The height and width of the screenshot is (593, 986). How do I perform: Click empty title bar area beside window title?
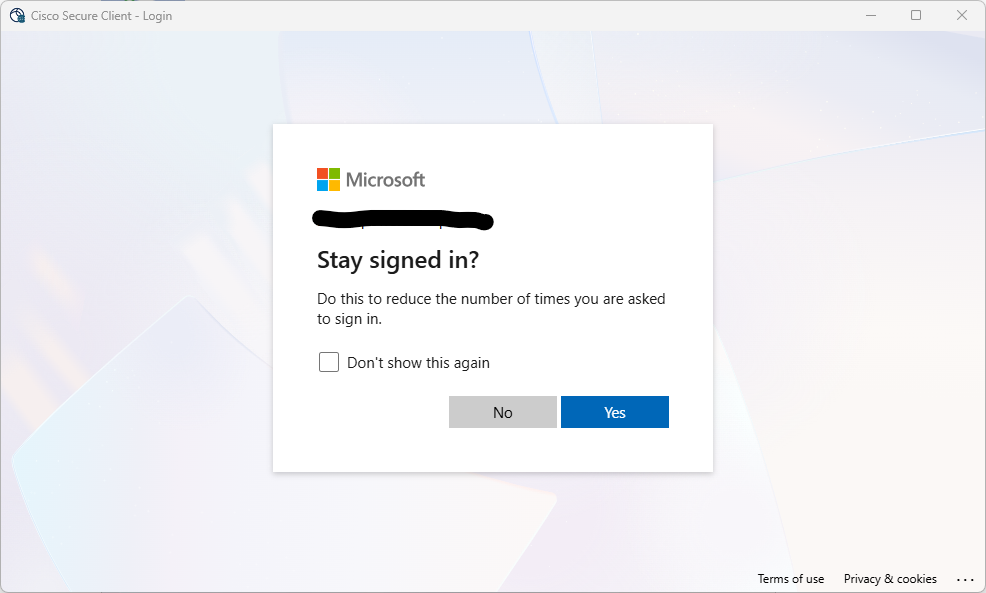pyautogui.click(x=503, y=16)
